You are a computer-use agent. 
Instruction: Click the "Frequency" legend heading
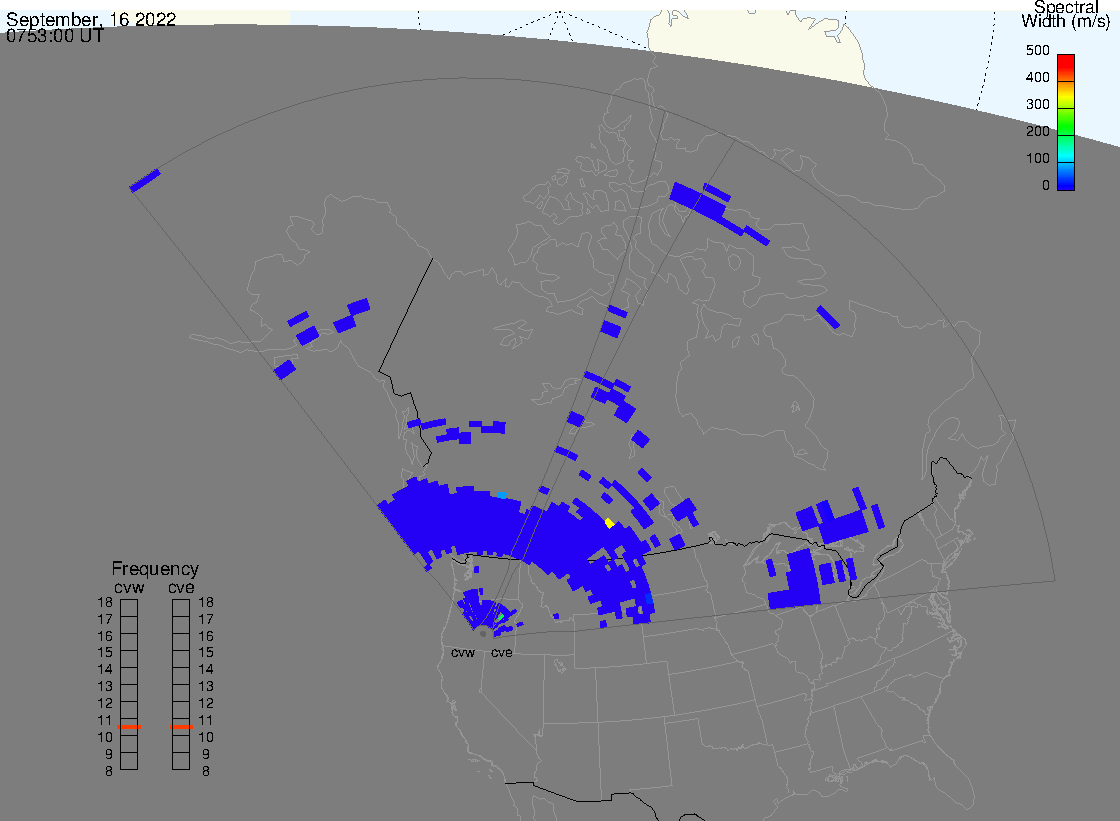pos(155,569)
